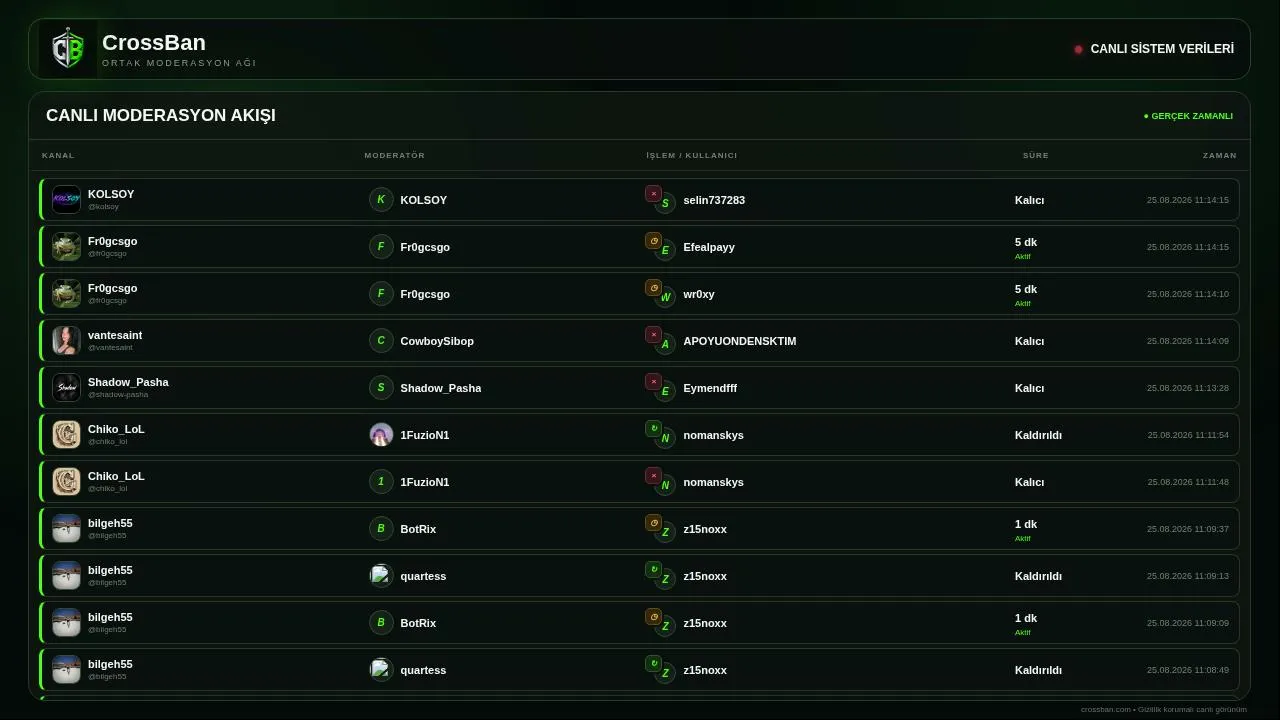Click the CrossBan shield logo
1280x720 pixels.
[x=68, y=49]
